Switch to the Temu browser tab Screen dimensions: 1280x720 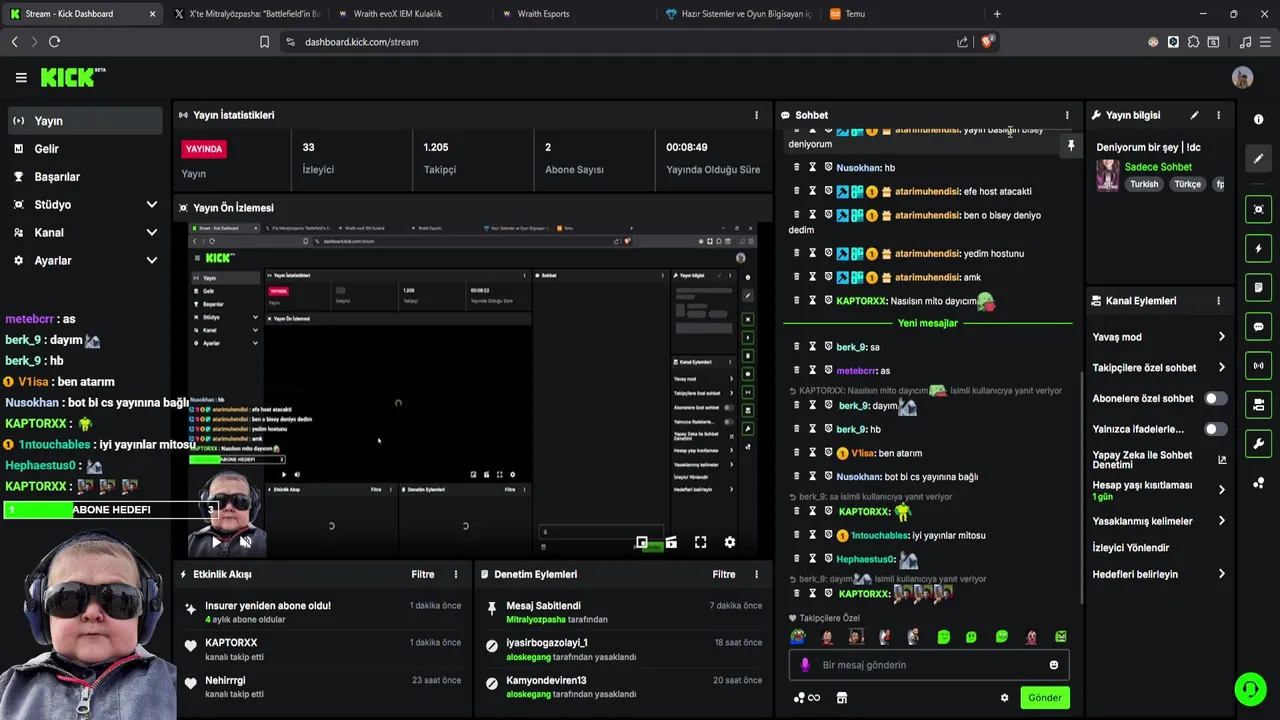(x=900, y=14)
